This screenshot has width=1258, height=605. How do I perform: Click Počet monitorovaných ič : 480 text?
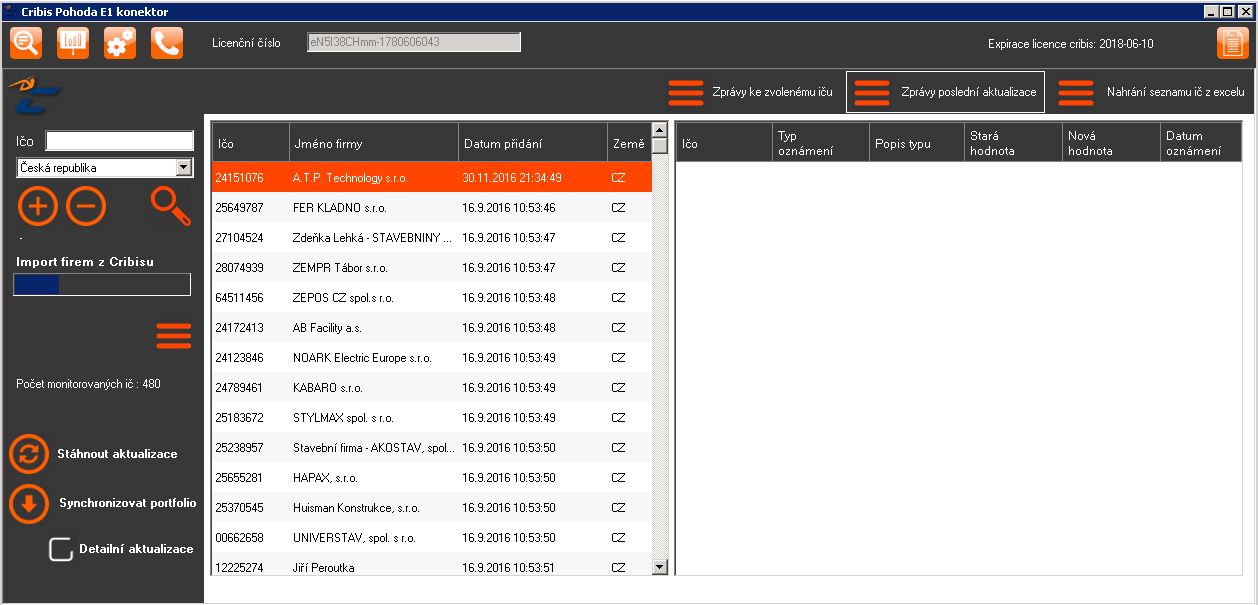[x=88, y=383]
